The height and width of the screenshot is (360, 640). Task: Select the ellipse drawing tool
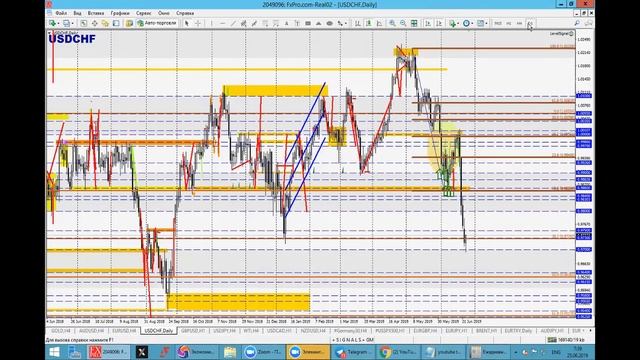[329, 23]
